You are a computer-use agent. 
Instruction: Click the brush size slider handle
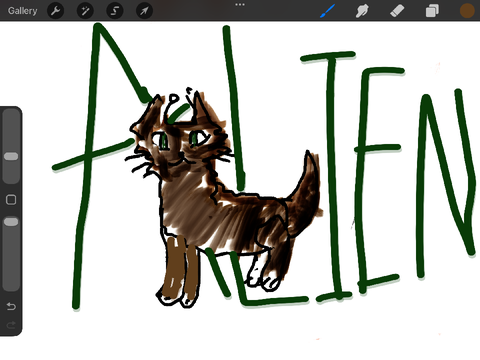pyautogui.click(x=11, y=156)
